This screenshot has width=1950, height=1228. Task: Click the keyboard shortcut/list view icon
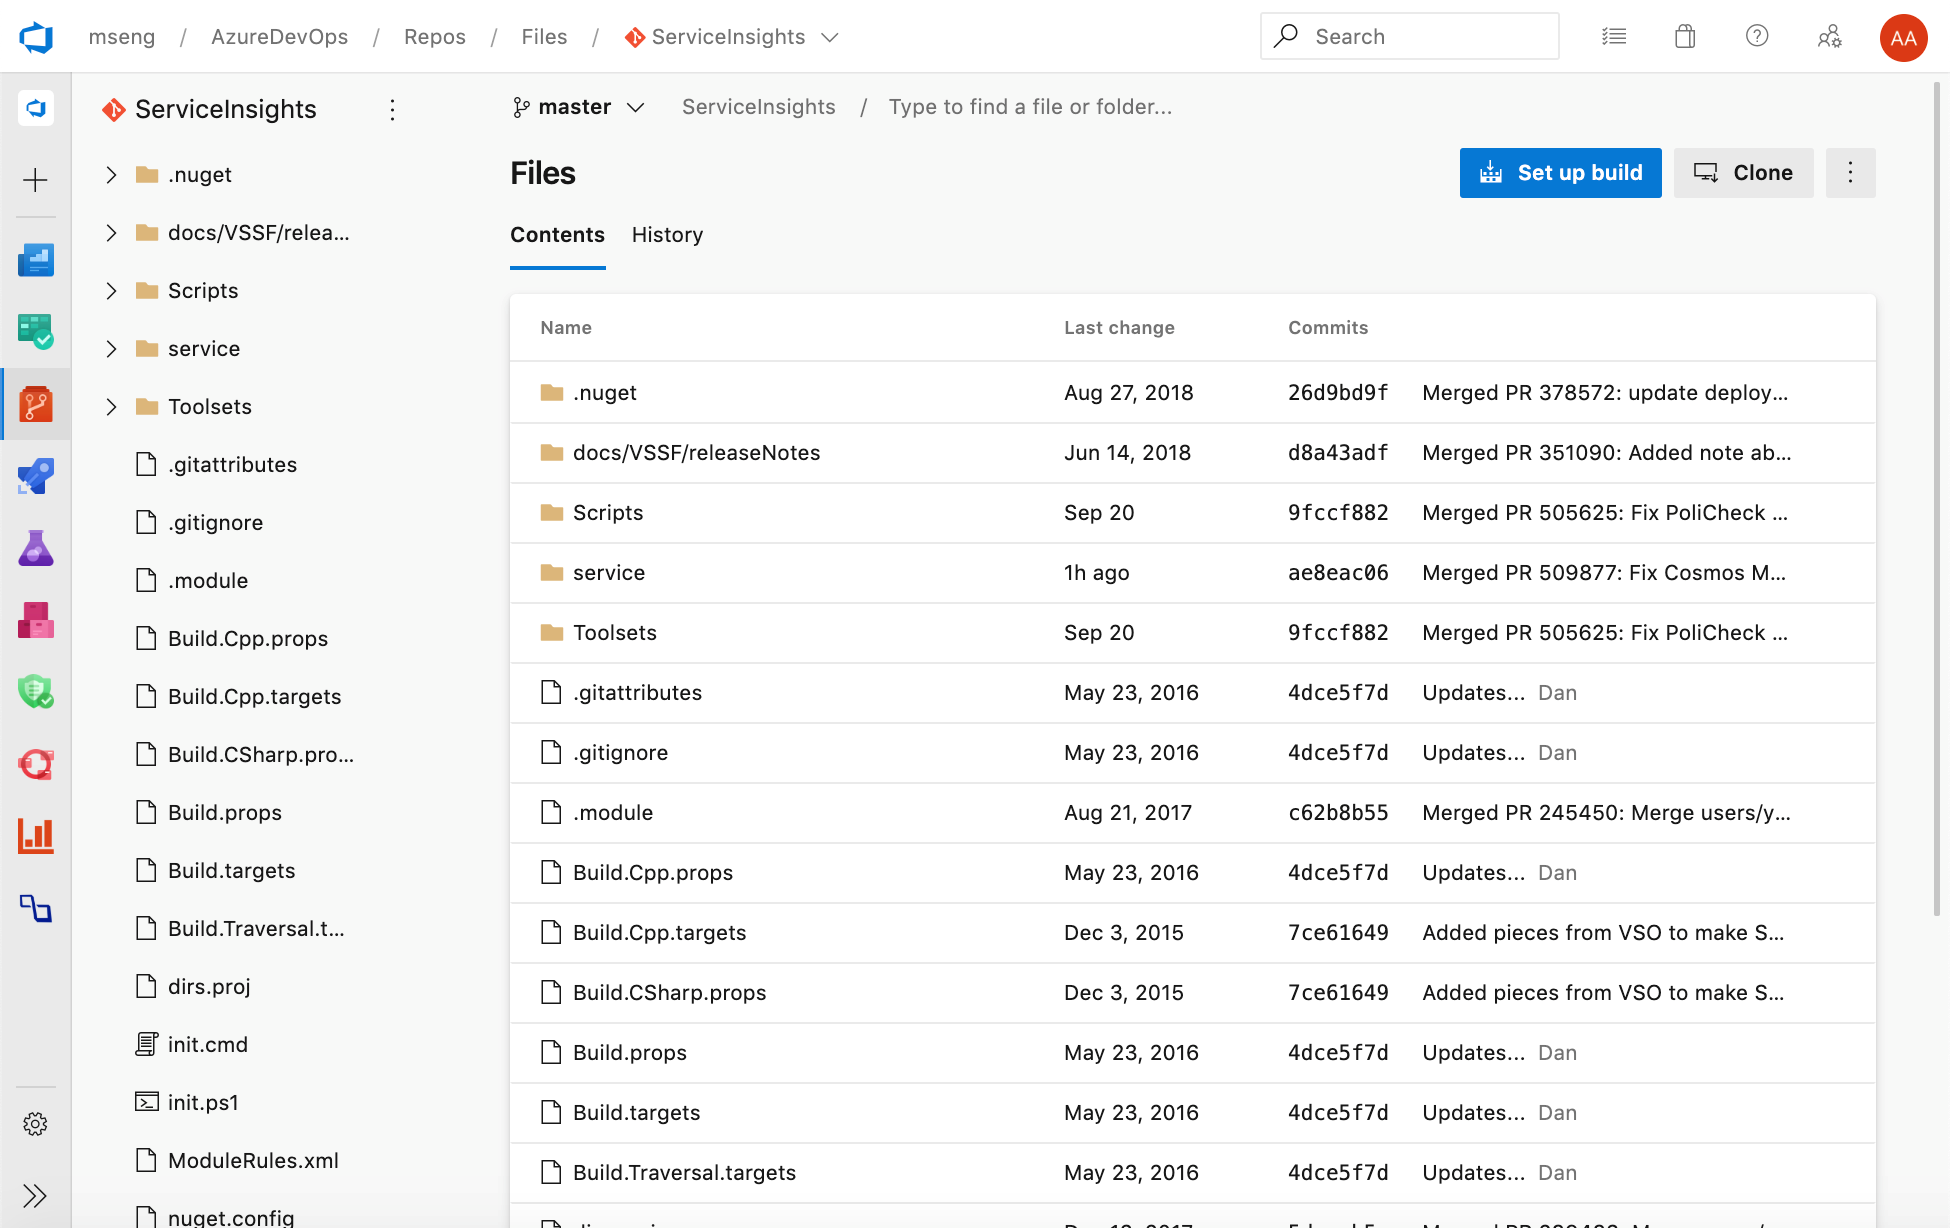tap(1613, 37)
